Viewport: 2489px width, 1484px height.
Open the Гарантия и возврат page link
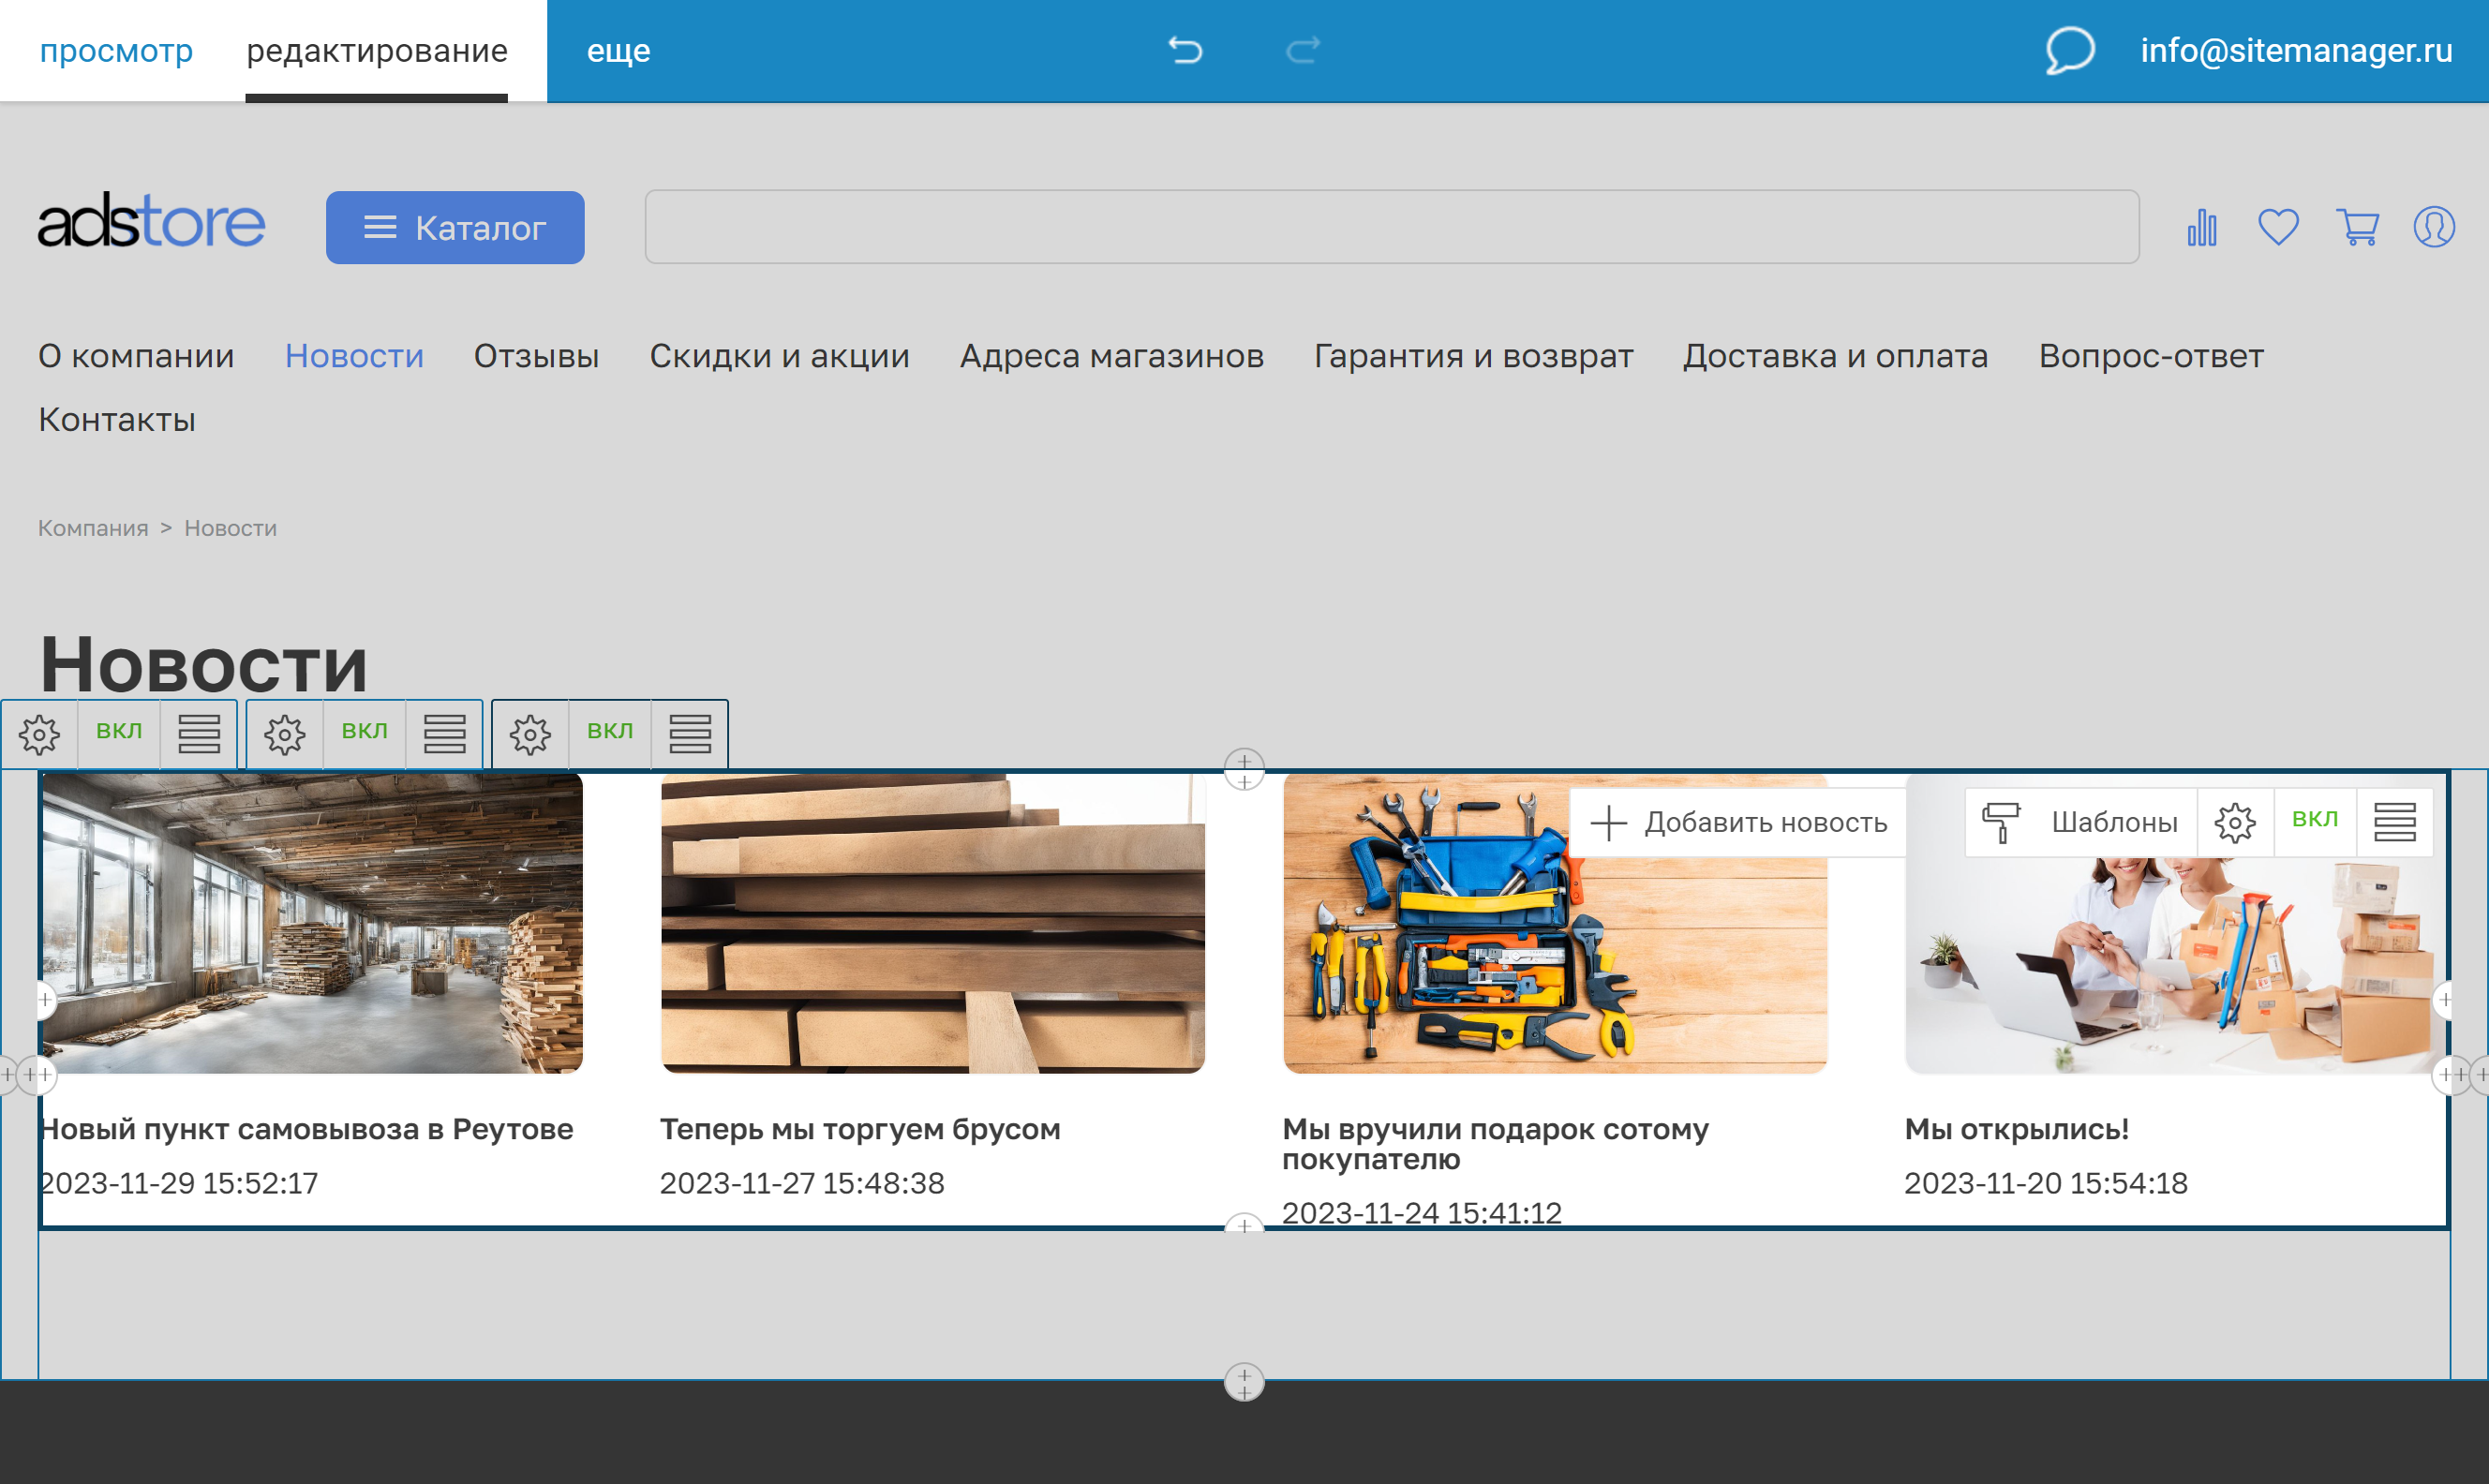[x=1473, y=355]
